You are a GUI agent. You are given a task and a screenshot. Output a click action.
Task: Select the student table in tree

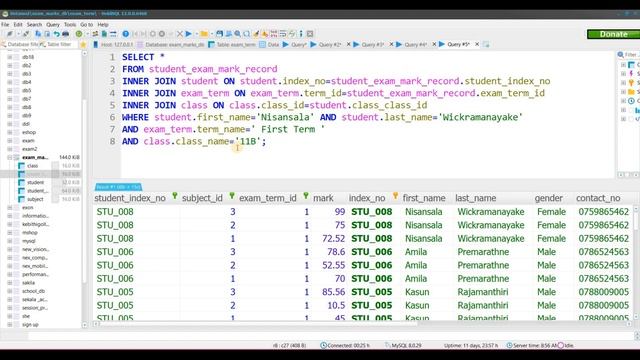tap(35, 182)
